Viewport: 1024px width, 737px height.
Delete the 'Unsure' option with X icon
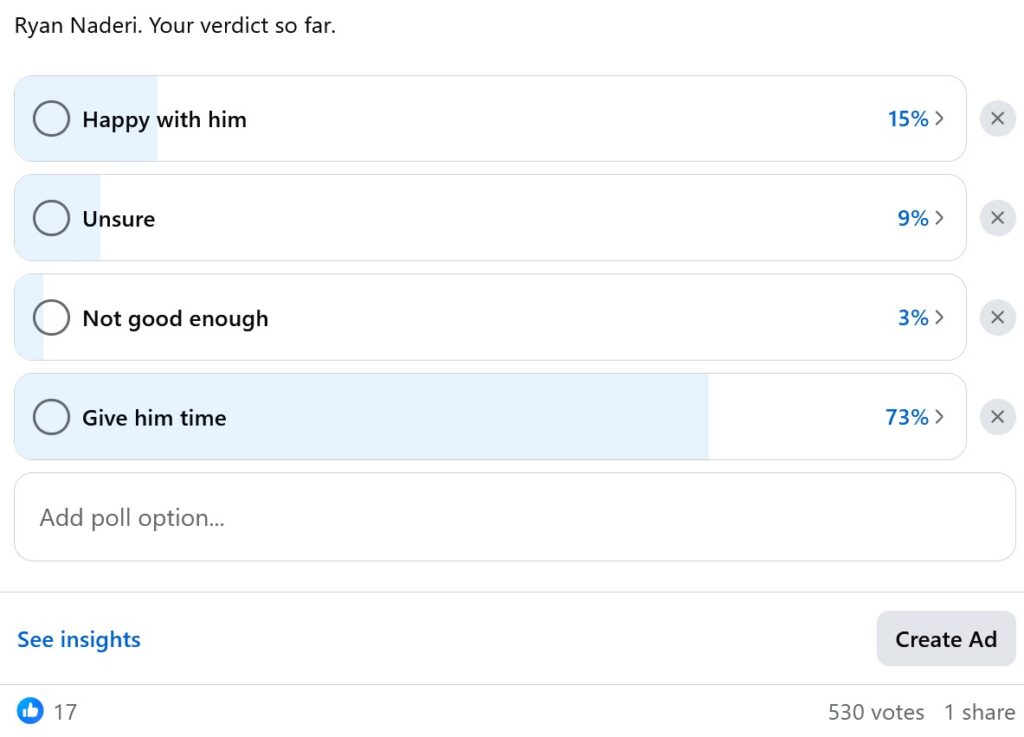click(997, 218)
